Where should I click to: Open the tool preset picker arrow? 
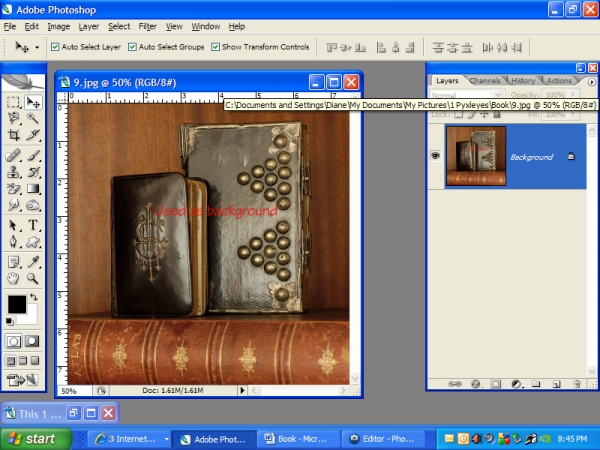[37, 47]
